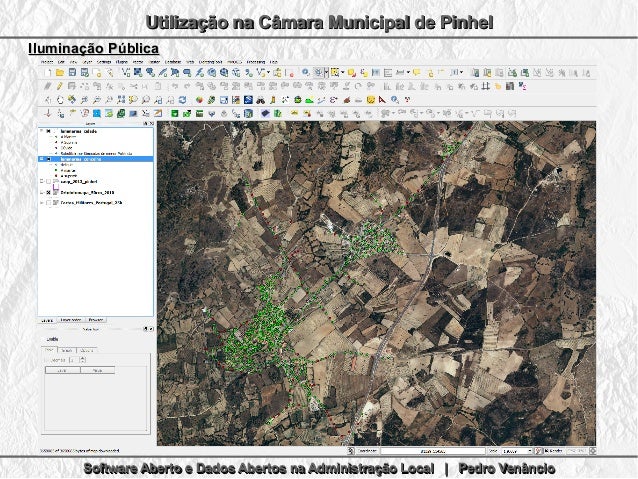Open the Project menu
This screenshot has height=479, width=638.
tap(46, 60)
